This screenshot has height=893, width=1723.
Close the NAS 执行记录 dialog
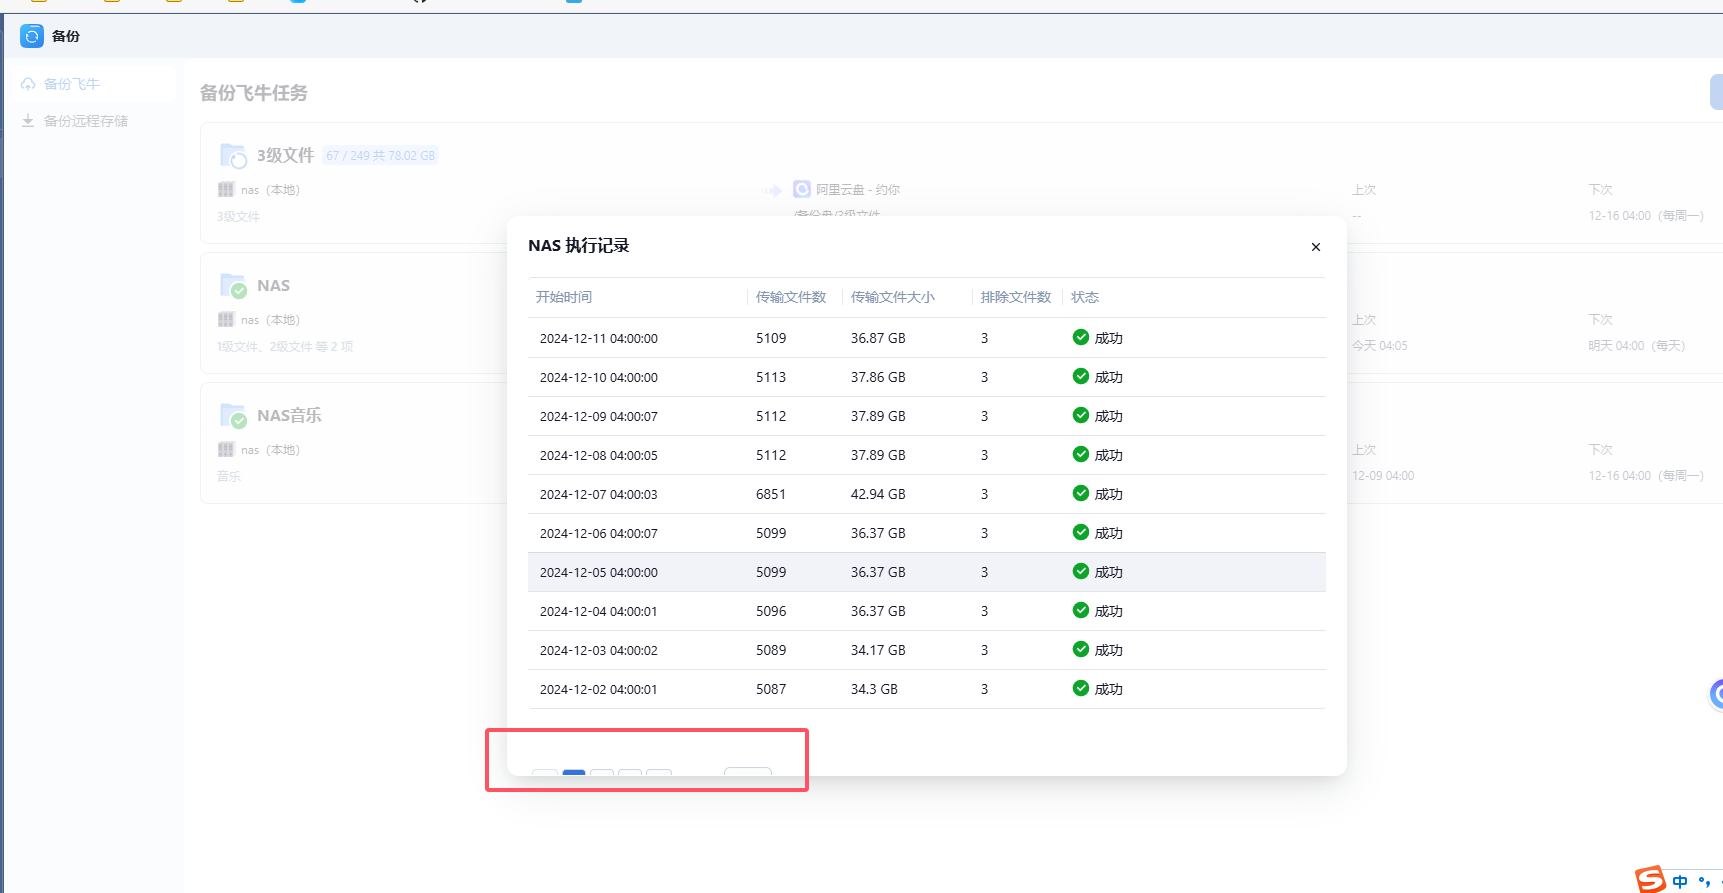point(1316,247)
